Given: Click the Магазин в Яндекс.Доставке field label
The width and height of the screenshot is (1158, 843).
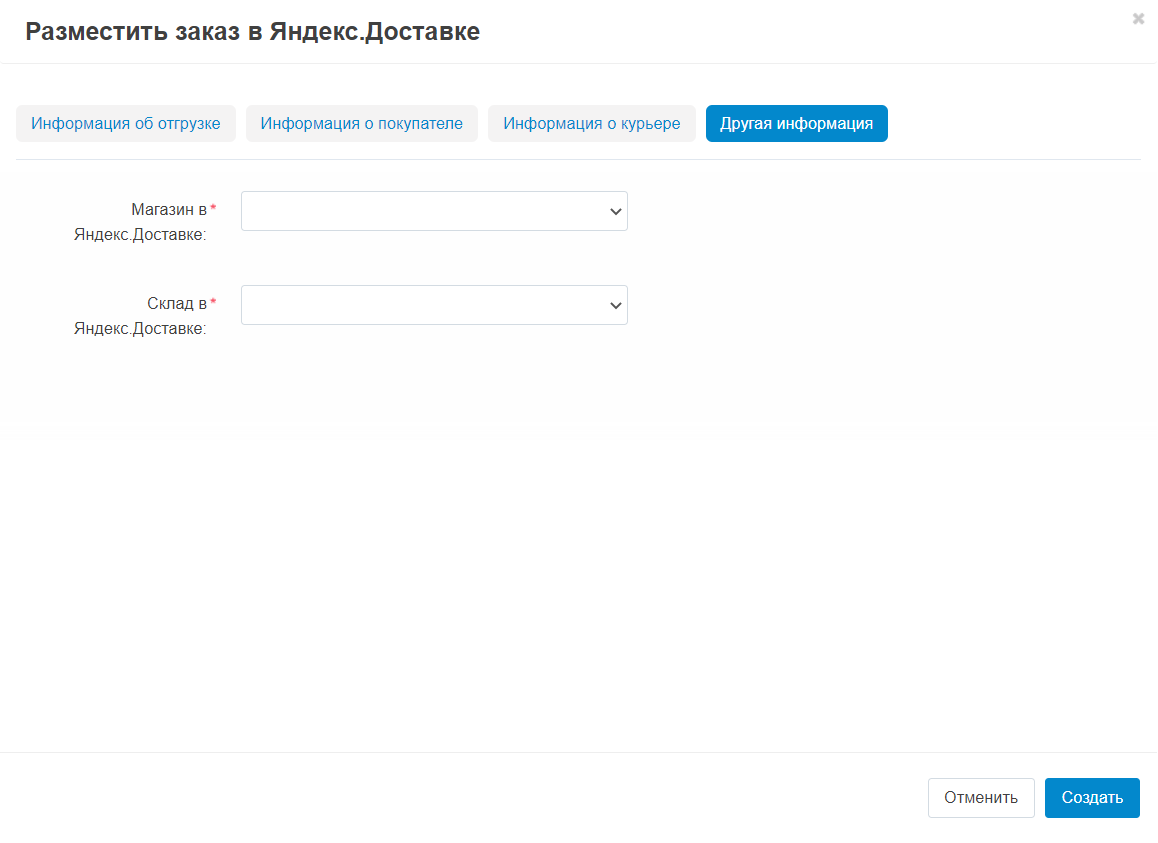Looking at the screenshot, I should coord(140,223).
